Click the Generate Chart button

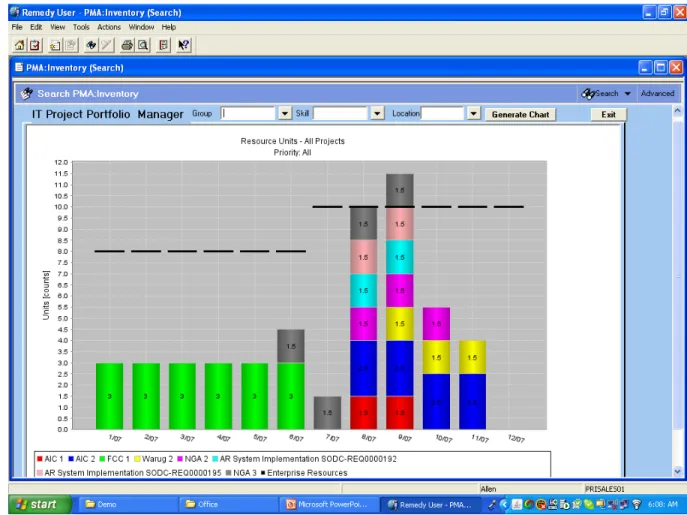[520, 114]
